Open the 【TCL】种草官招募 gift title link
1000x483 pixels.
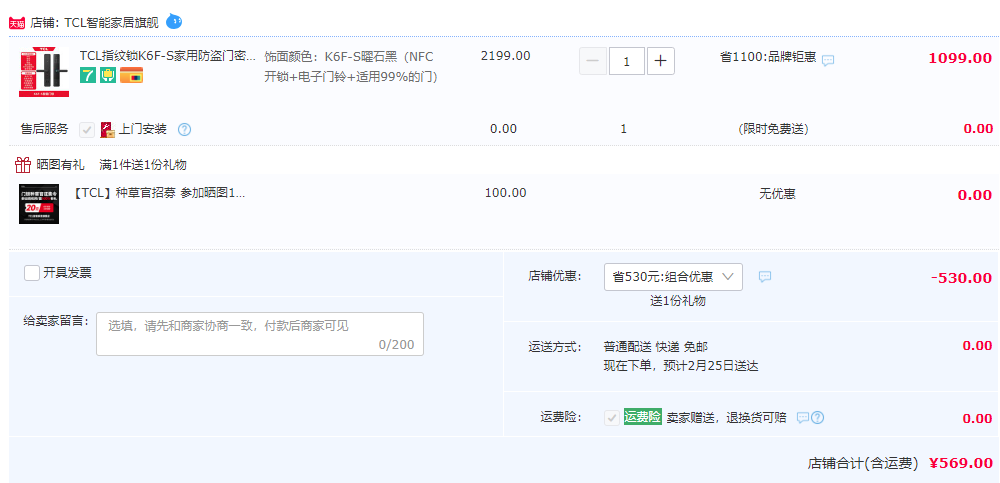(159, 193)
